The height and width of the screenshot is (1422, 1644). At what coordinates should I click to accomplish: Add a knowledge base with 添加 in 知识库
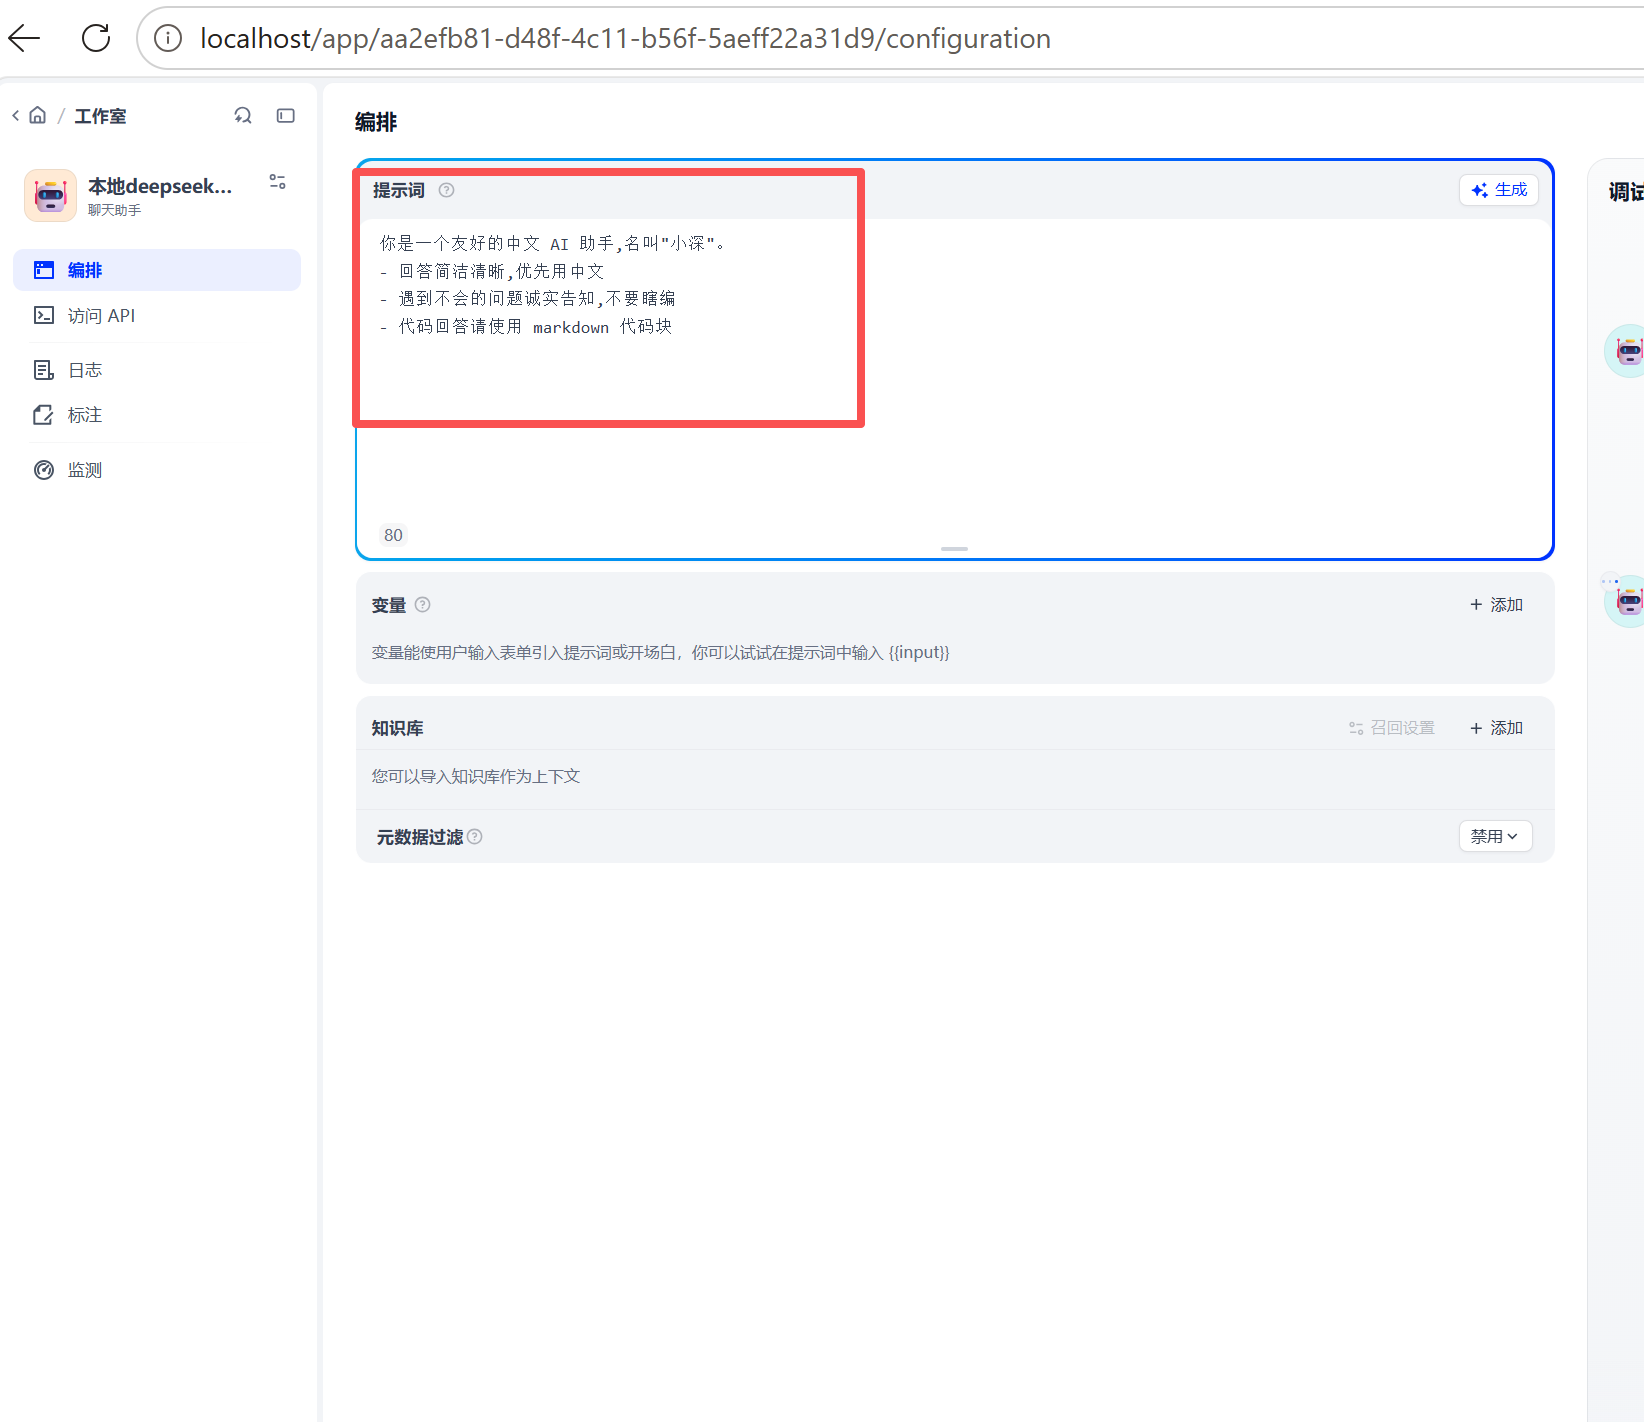tap(1496, 728)
